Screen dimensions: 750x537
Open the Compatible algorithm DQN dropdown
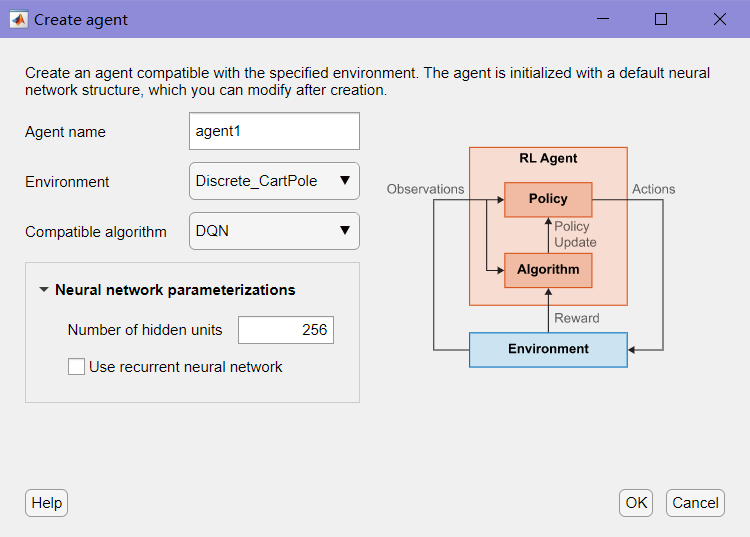coord(274,231)
